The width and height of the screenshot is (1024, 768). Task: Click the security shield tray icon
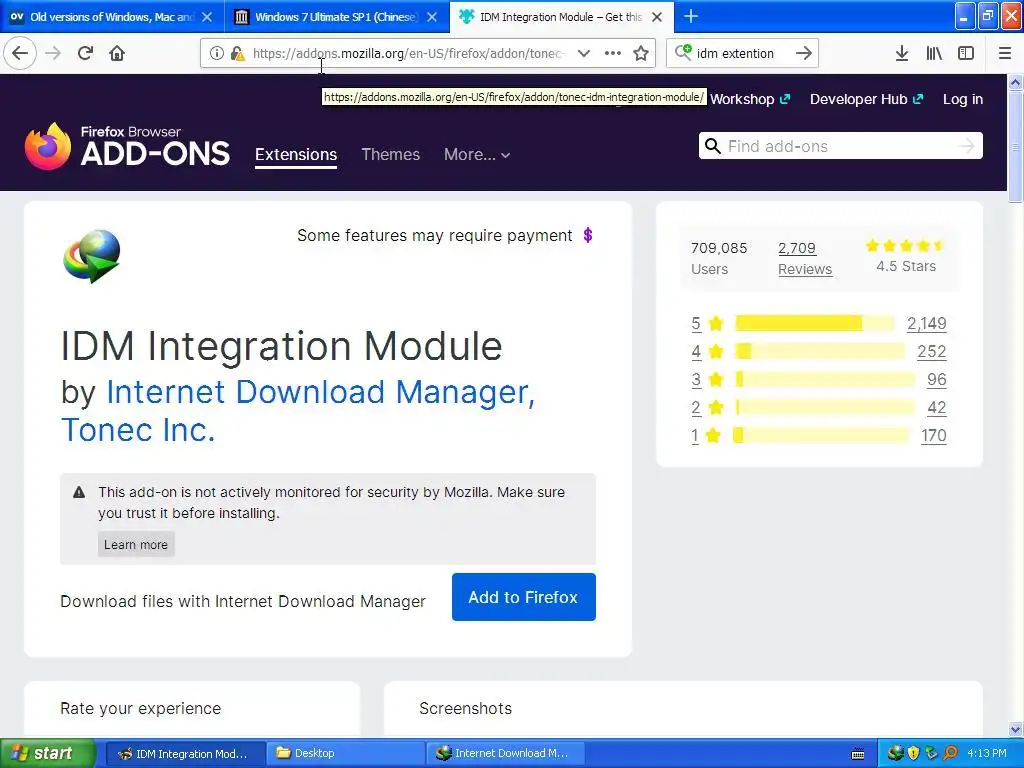[x=913, y=754]
